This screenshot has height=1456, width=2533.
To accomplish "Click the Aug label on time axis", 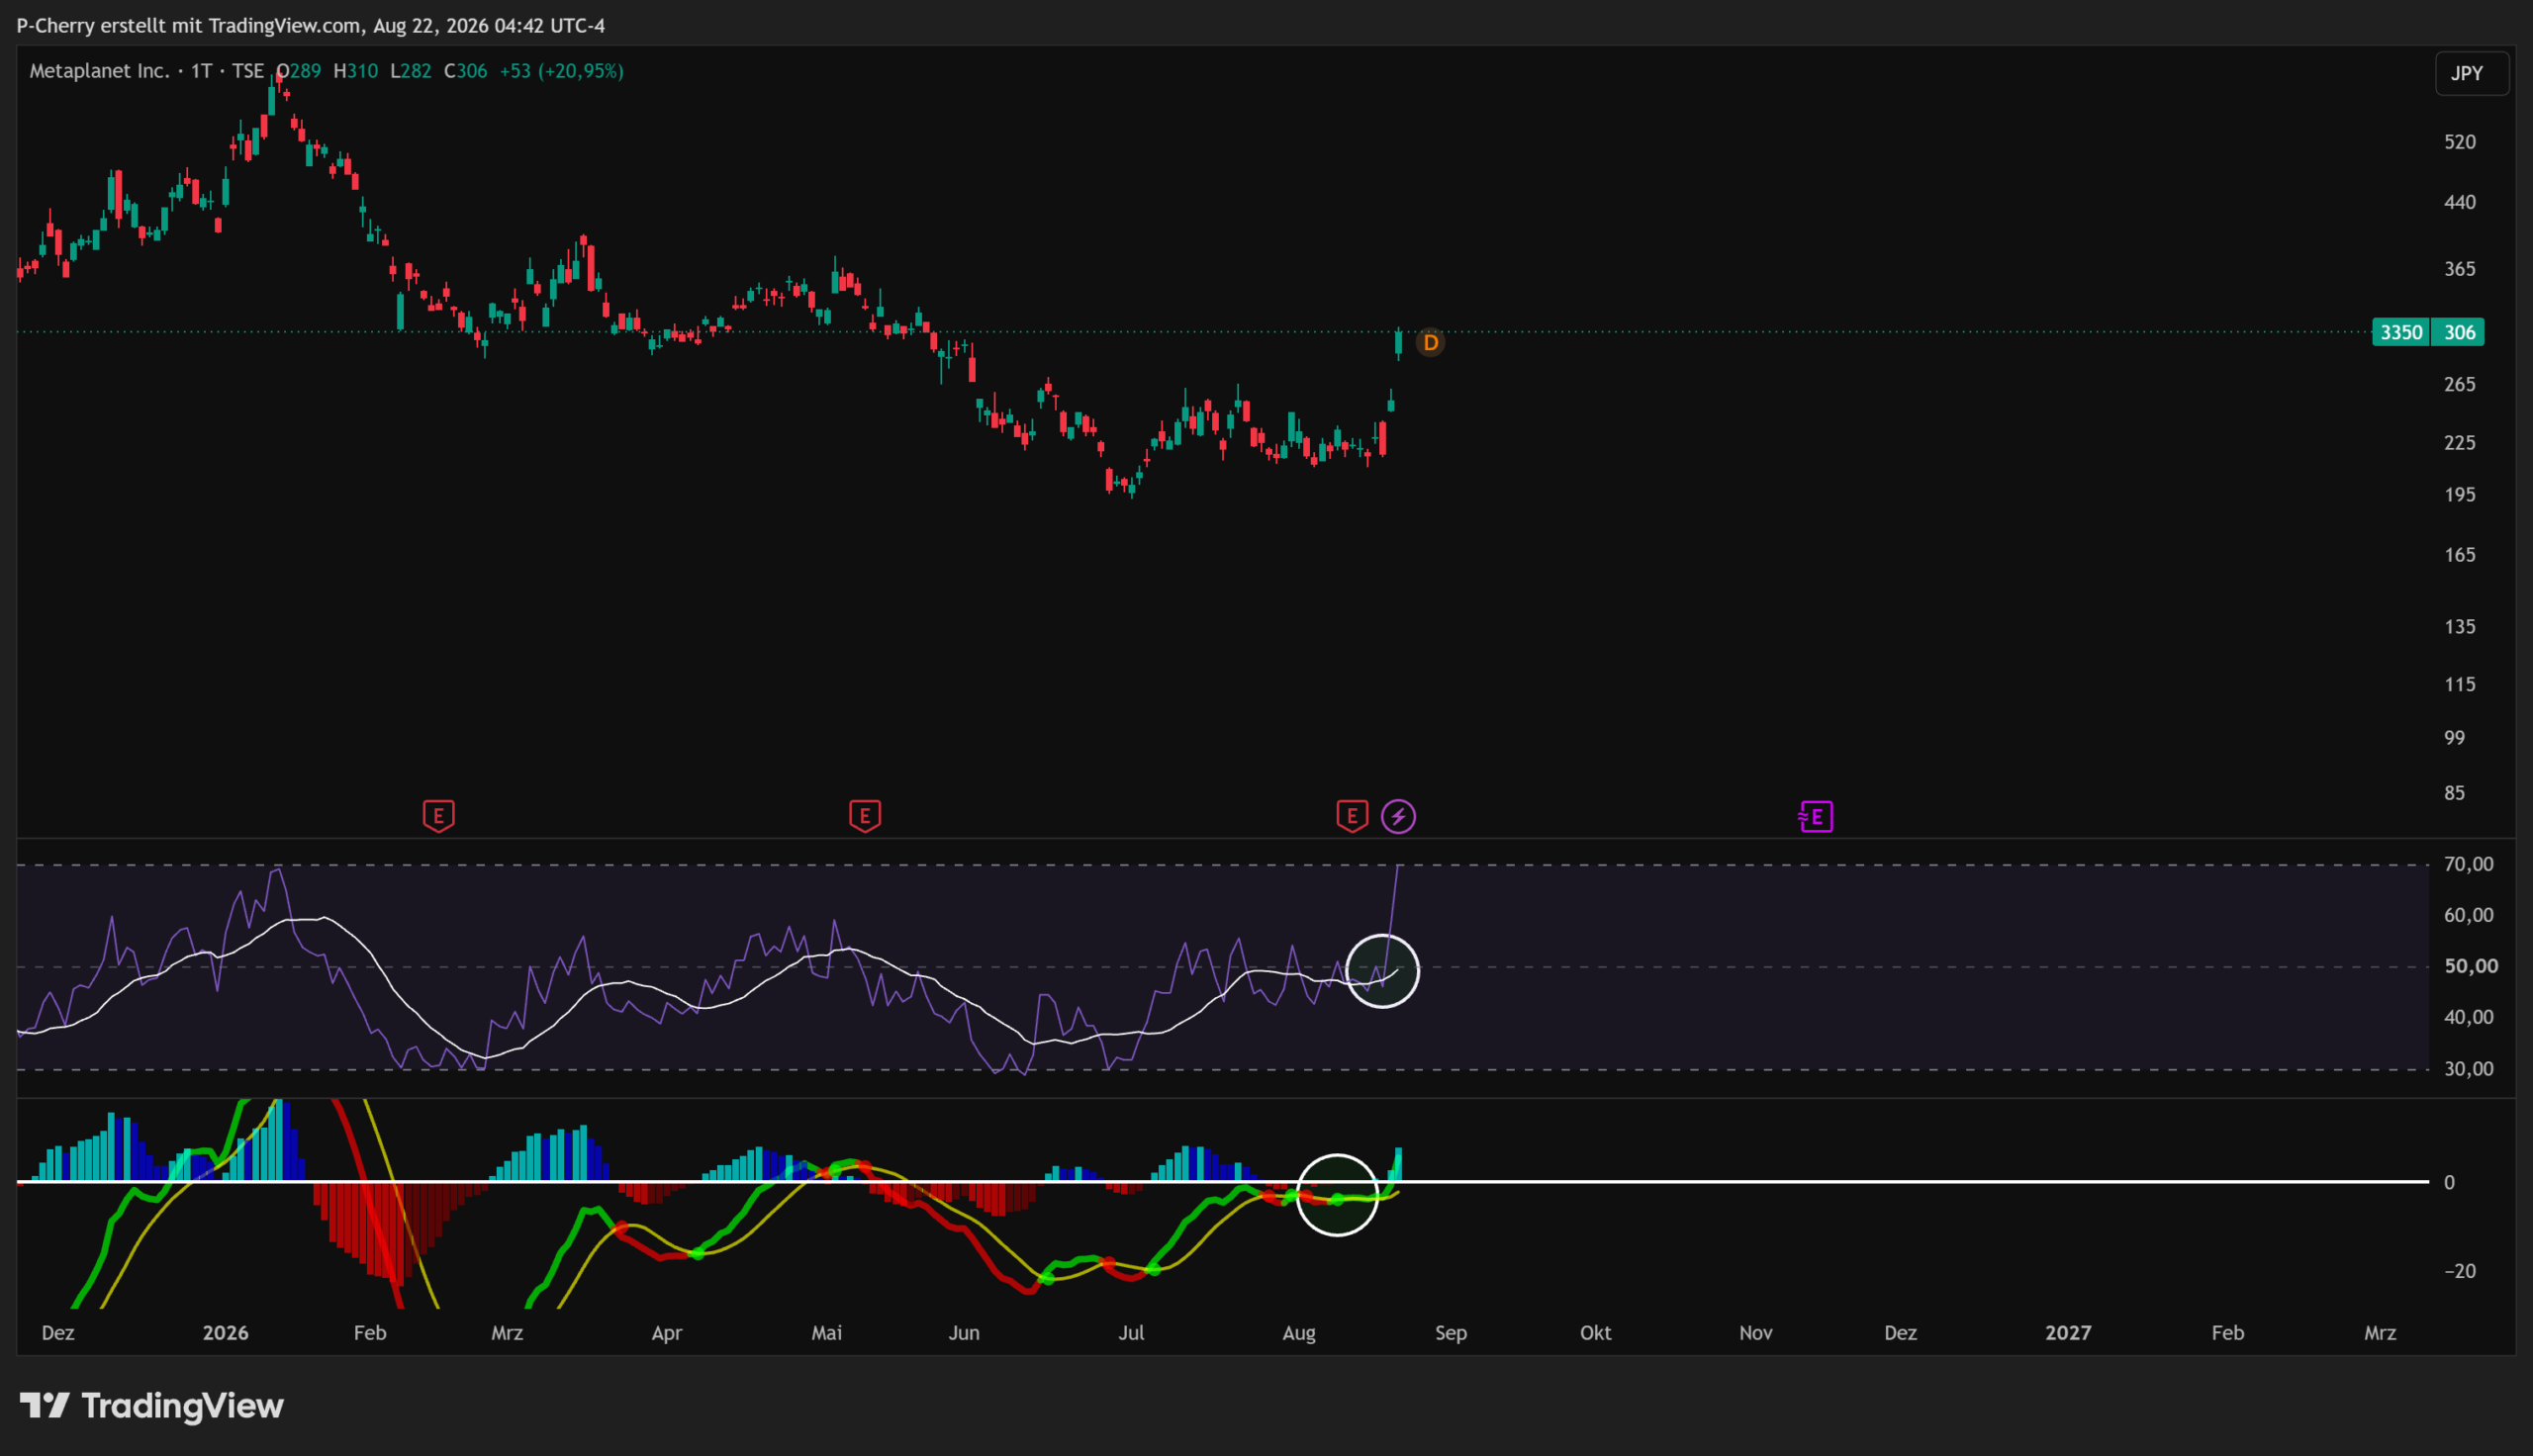I will pyautogui.click(x=1299, y=1333).
